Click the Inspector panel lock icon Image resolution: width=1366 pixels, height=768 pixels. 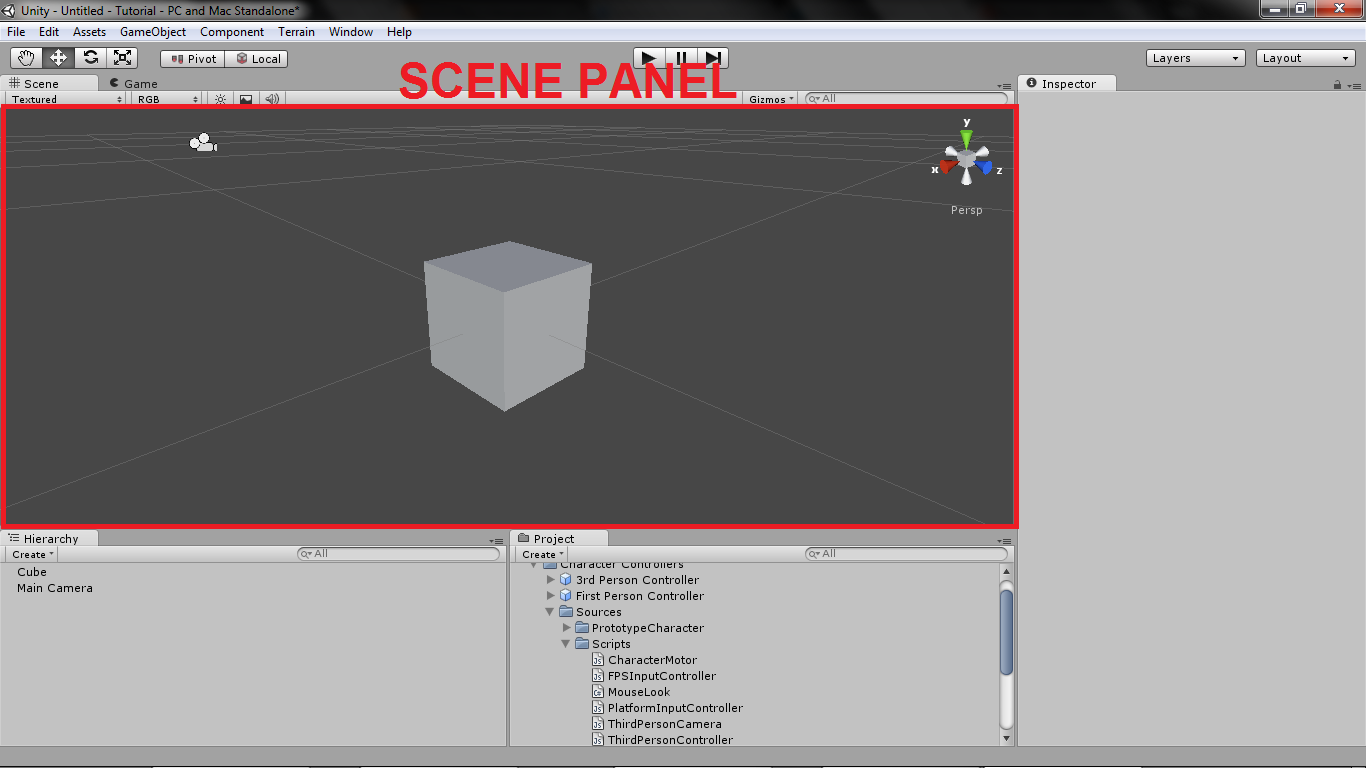click(x=1338, y=83)
